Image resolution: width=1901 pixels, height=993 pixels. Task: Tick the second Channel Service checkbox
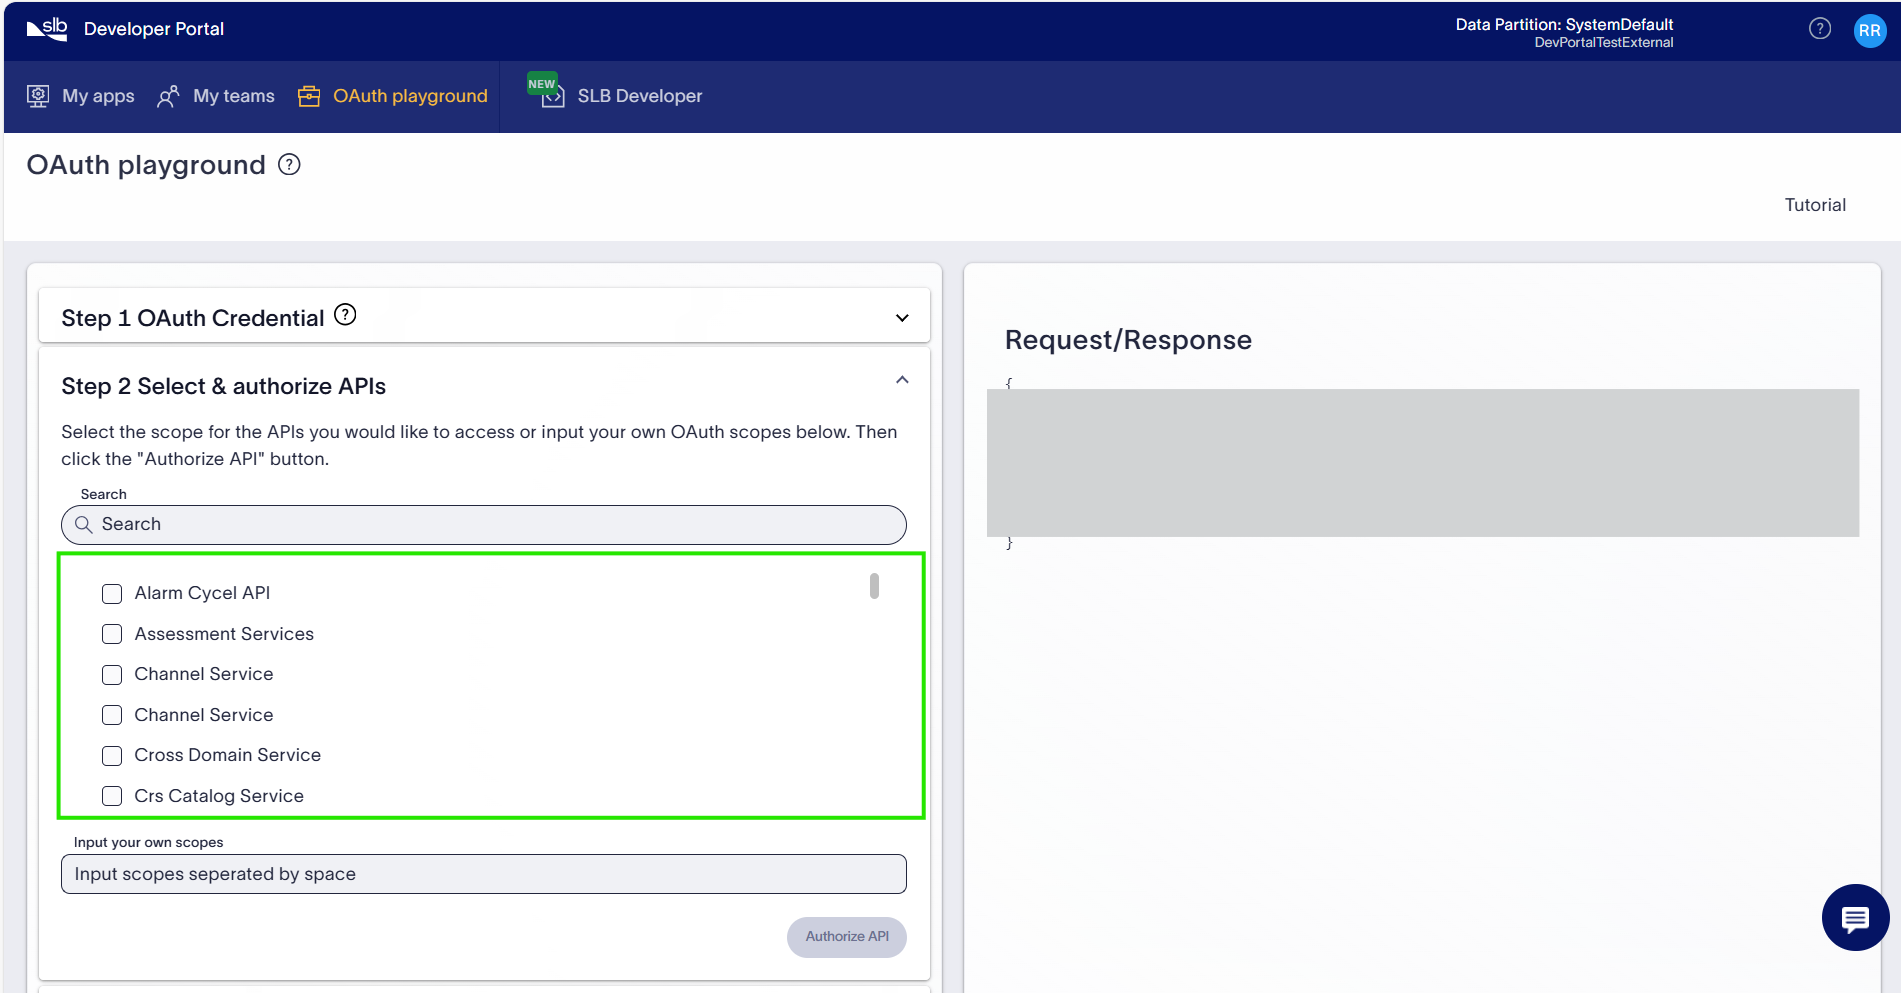(112, 715)
